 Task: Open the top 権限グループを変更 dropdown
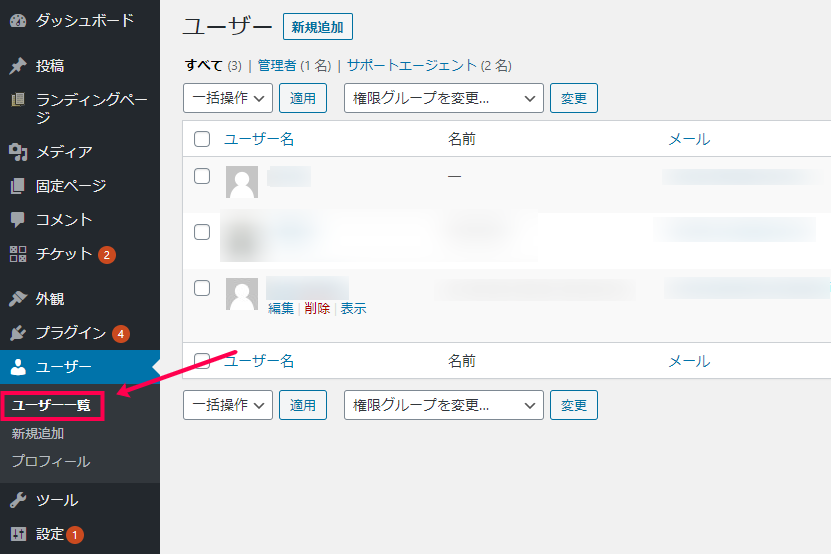pyautogui.click(x=444, y=98)
